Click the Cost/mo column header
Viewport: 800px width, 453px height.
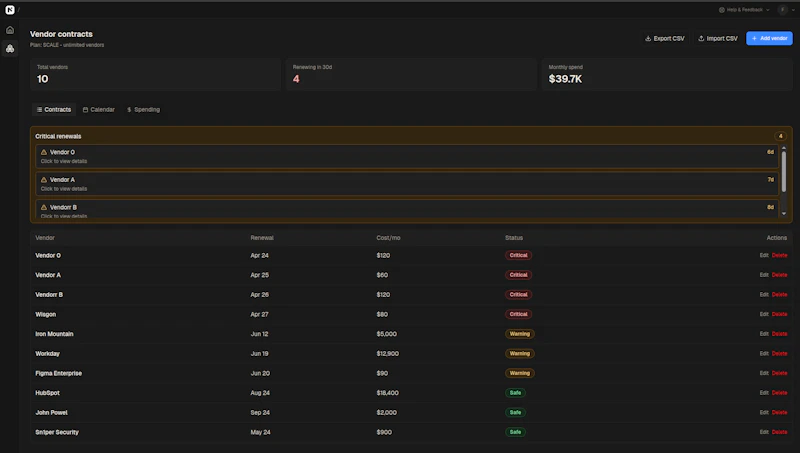point(388,238)
